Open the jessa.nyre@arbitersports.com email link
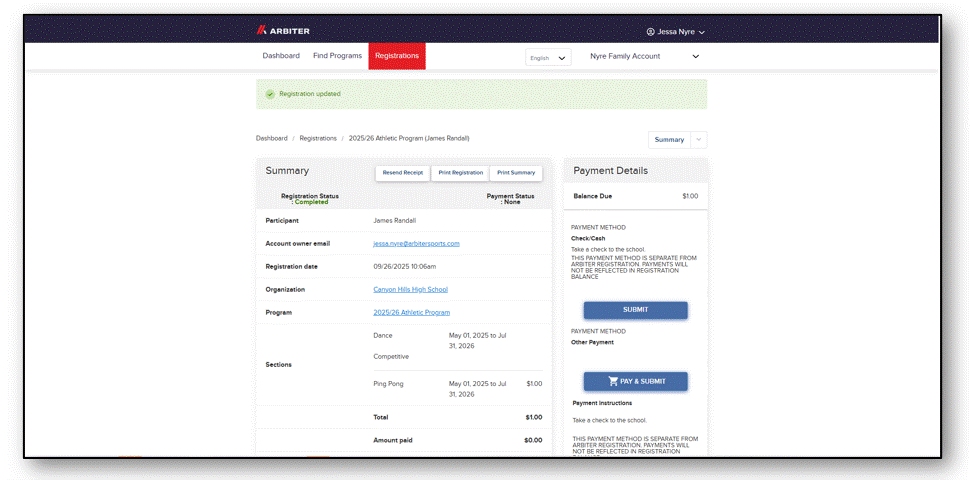 pos(416,244)
